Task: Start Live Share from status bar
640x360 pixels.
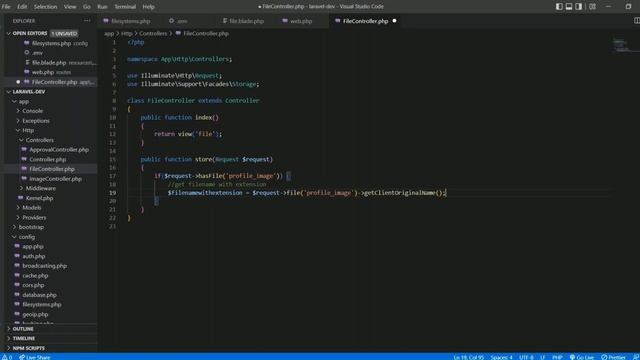Action: click(x=34, y=357)
